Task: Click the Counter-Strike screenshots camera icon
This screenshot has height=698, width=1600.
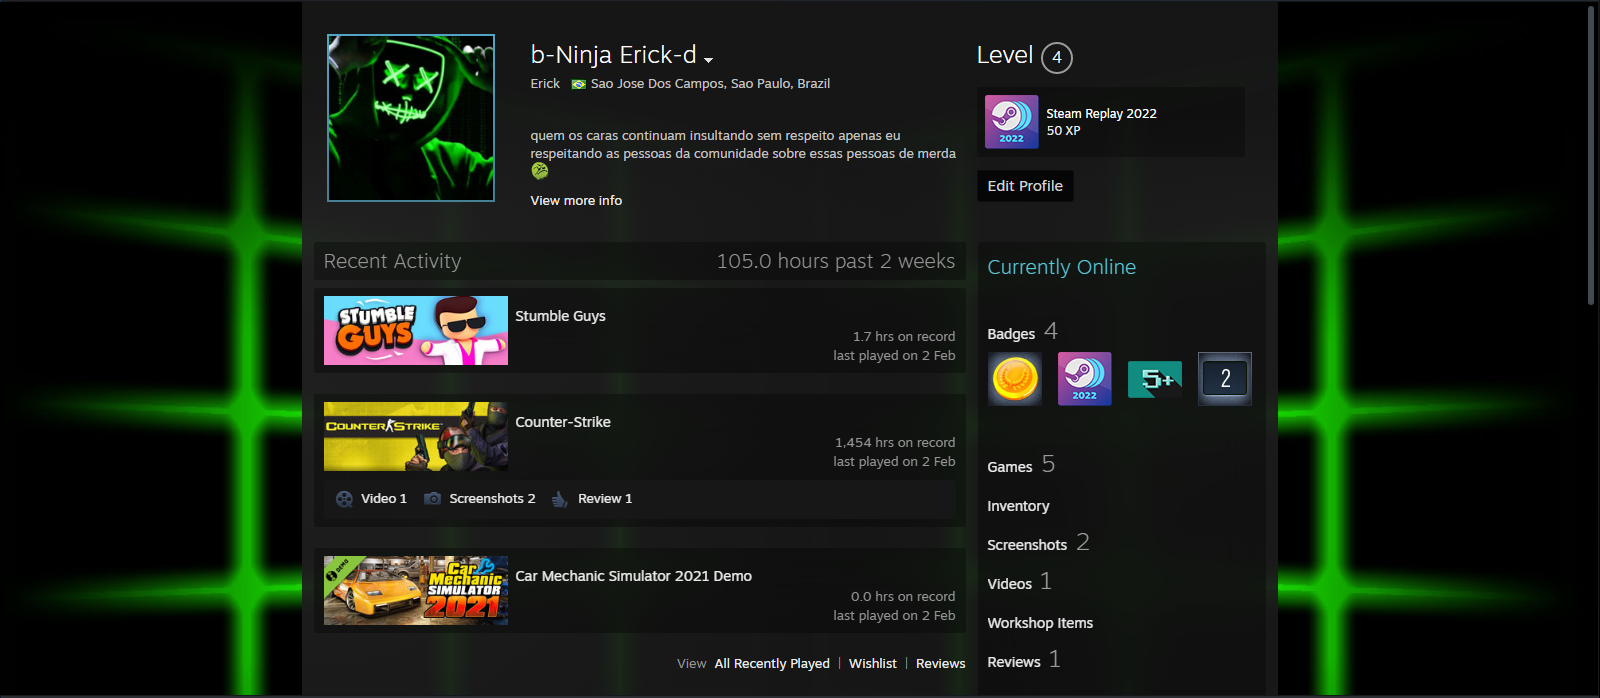Action: coord(432,498)
